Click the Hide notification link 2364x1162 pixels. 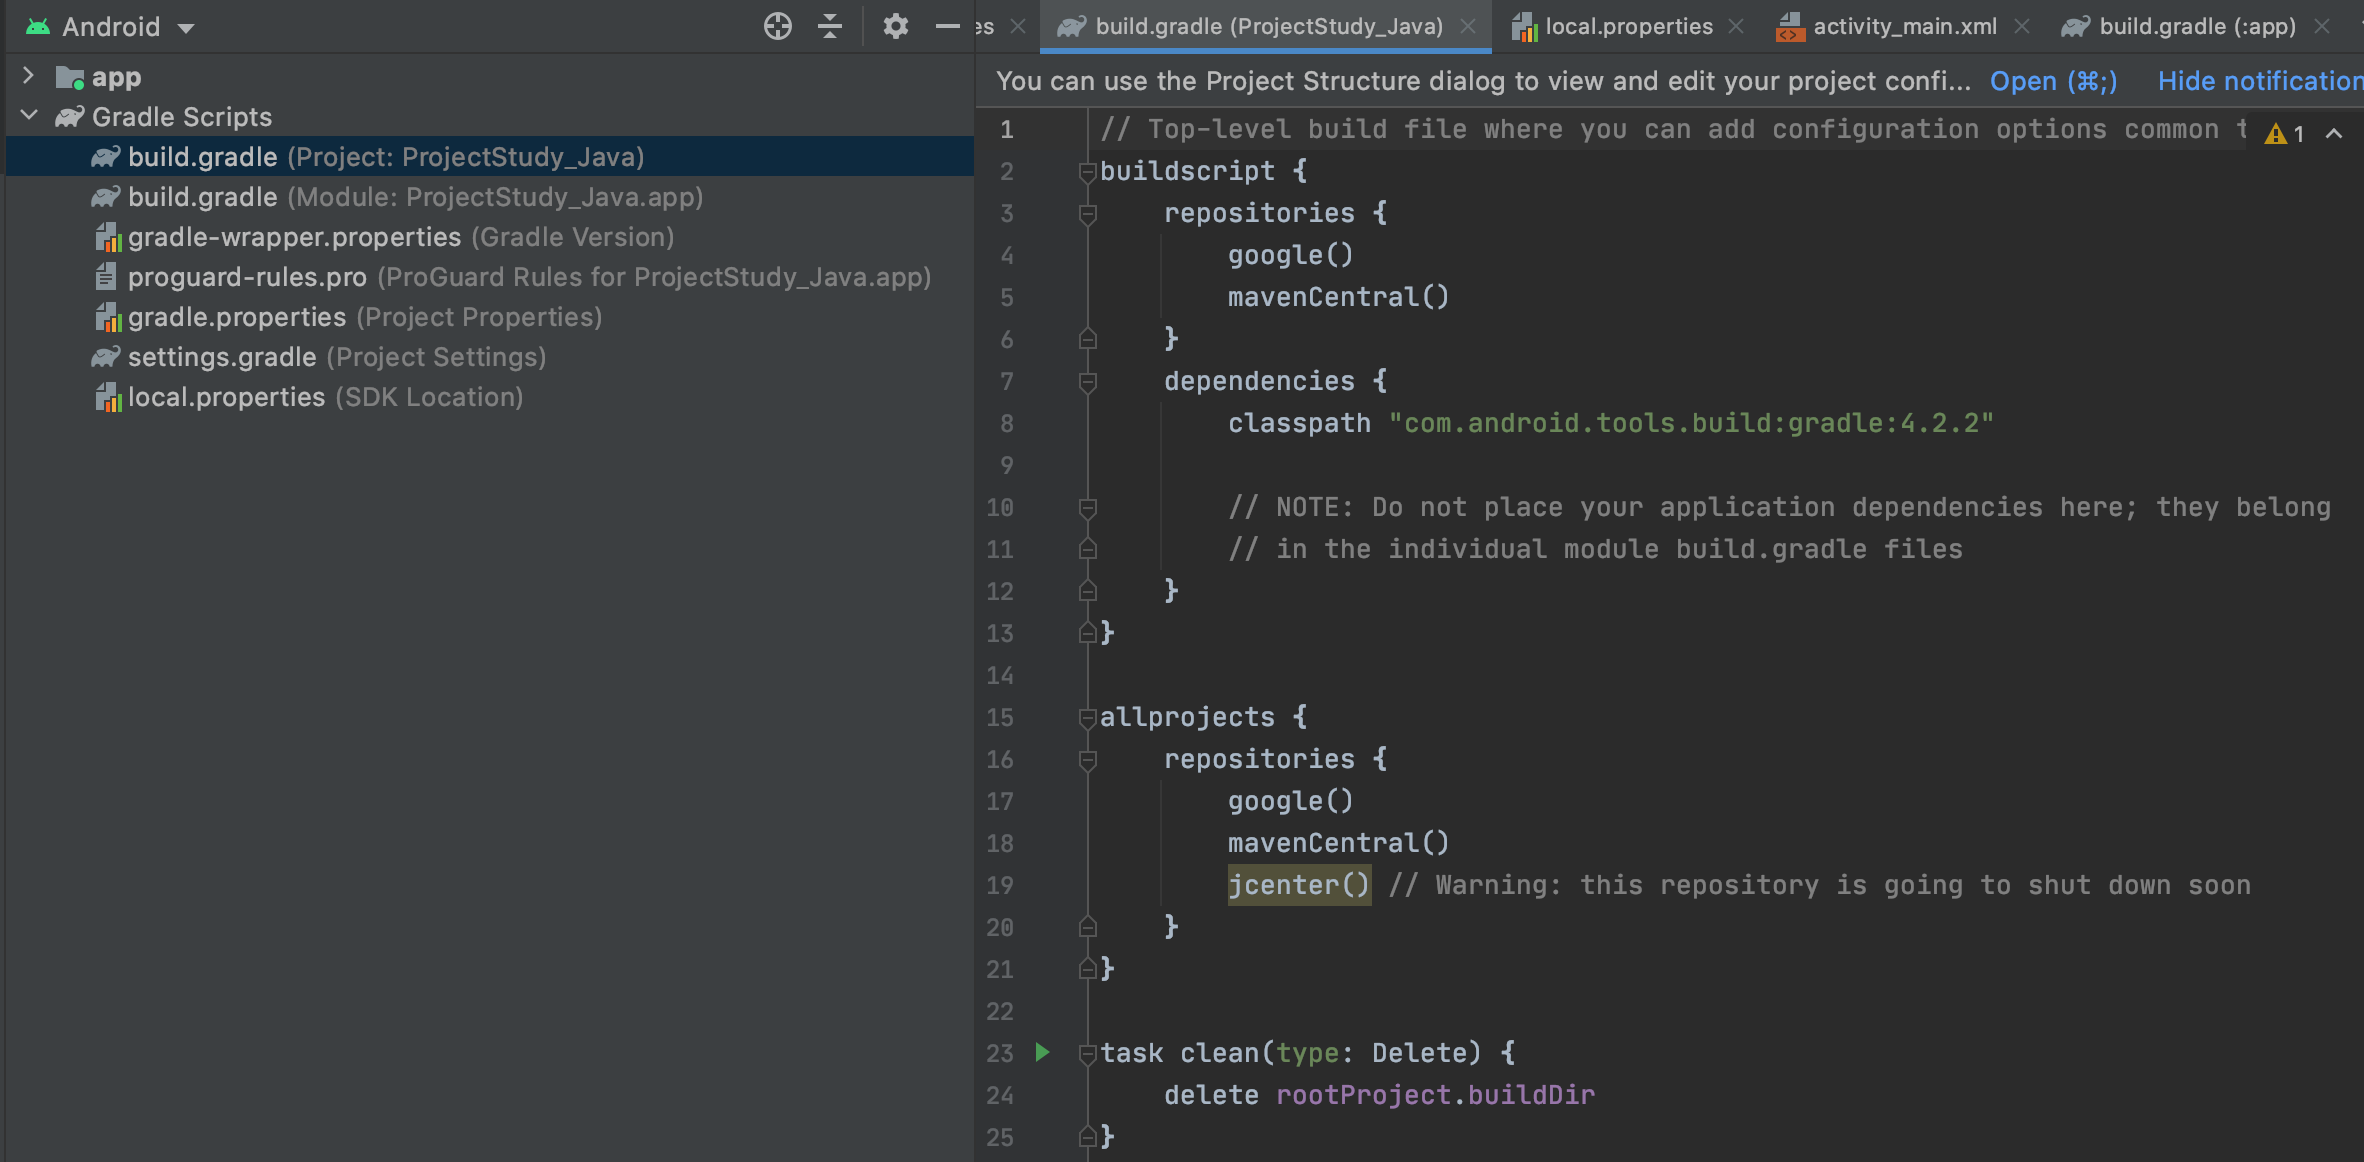[2258, 81]
